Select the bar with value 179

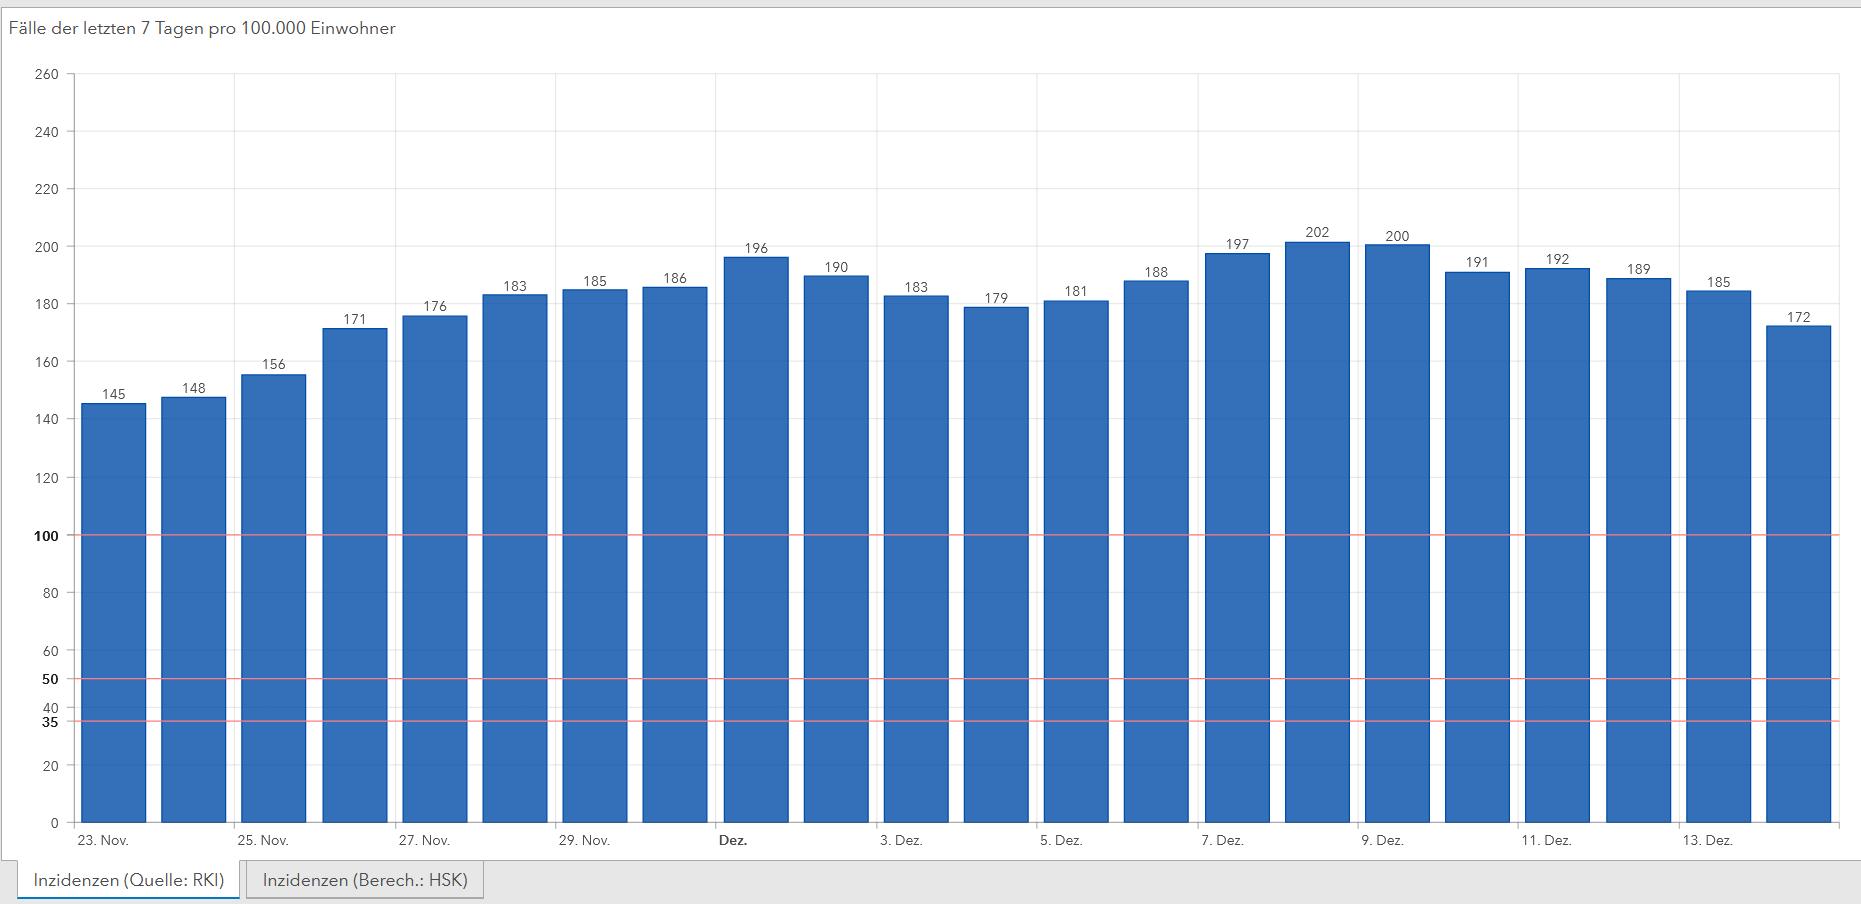point(996,565)
